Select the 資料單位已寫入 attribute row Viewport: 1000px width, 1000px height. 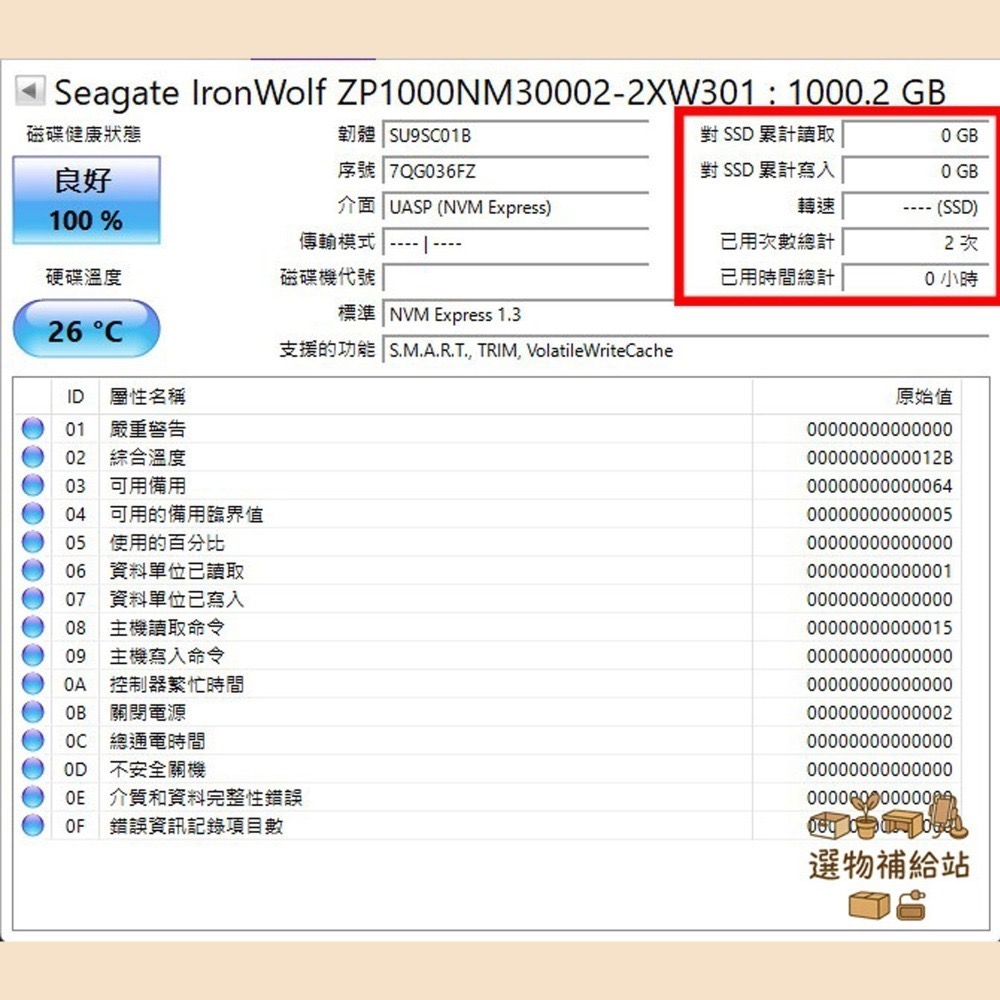[x=488, y=599]
